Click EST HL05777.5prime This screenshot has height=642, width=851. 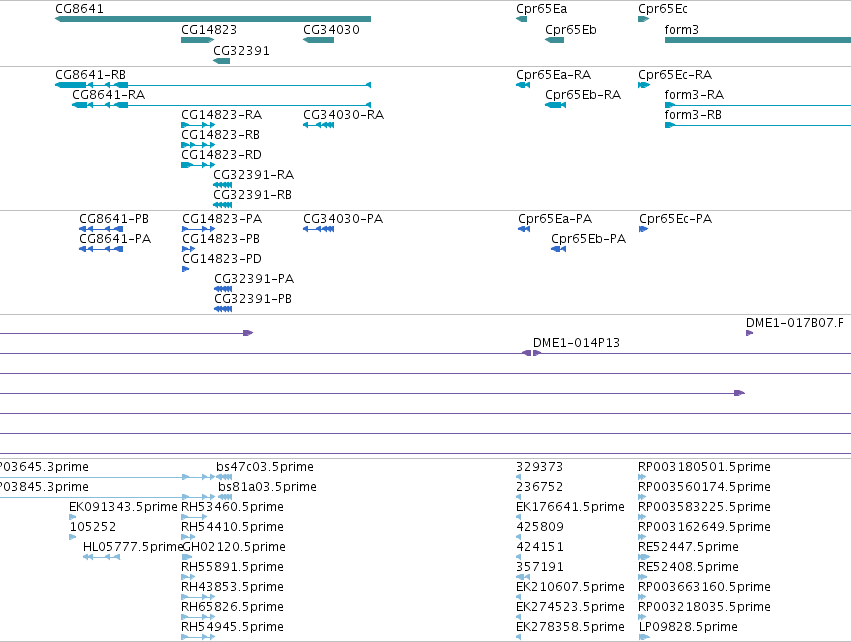(101, 557)
